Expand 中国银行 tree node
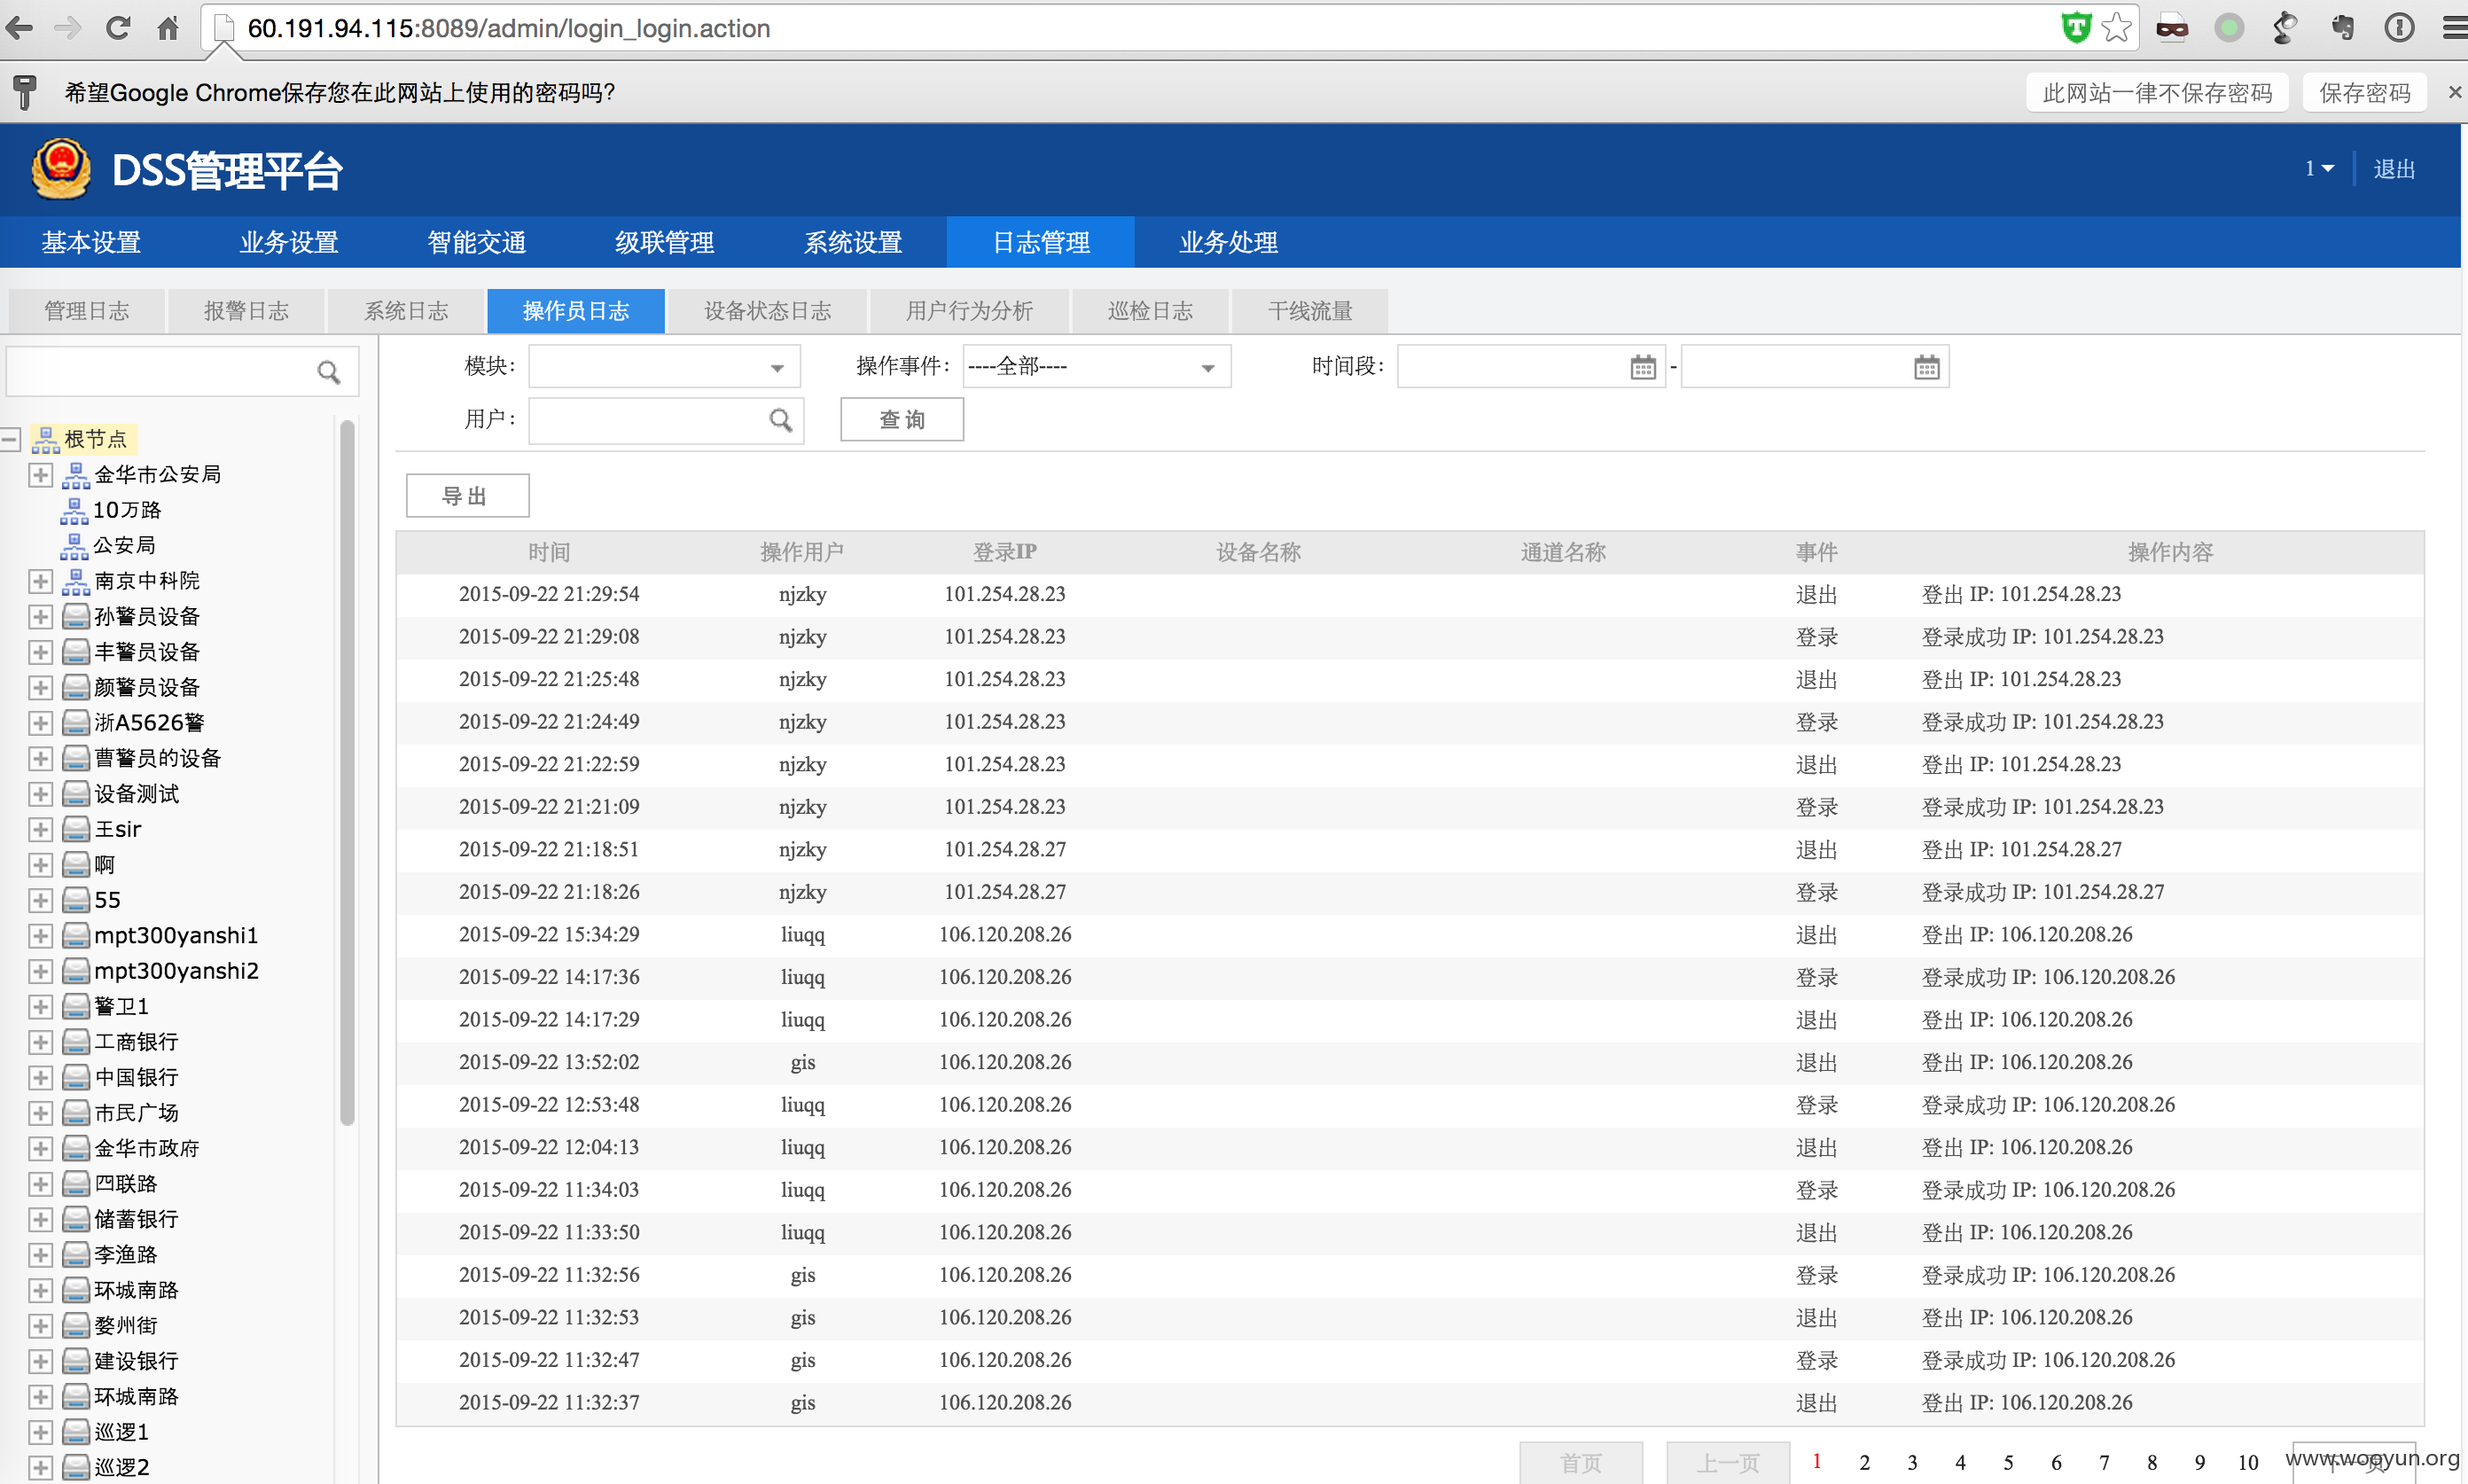The image size is (2468, 1484). pyautogui.click(x=40, y=1078)
